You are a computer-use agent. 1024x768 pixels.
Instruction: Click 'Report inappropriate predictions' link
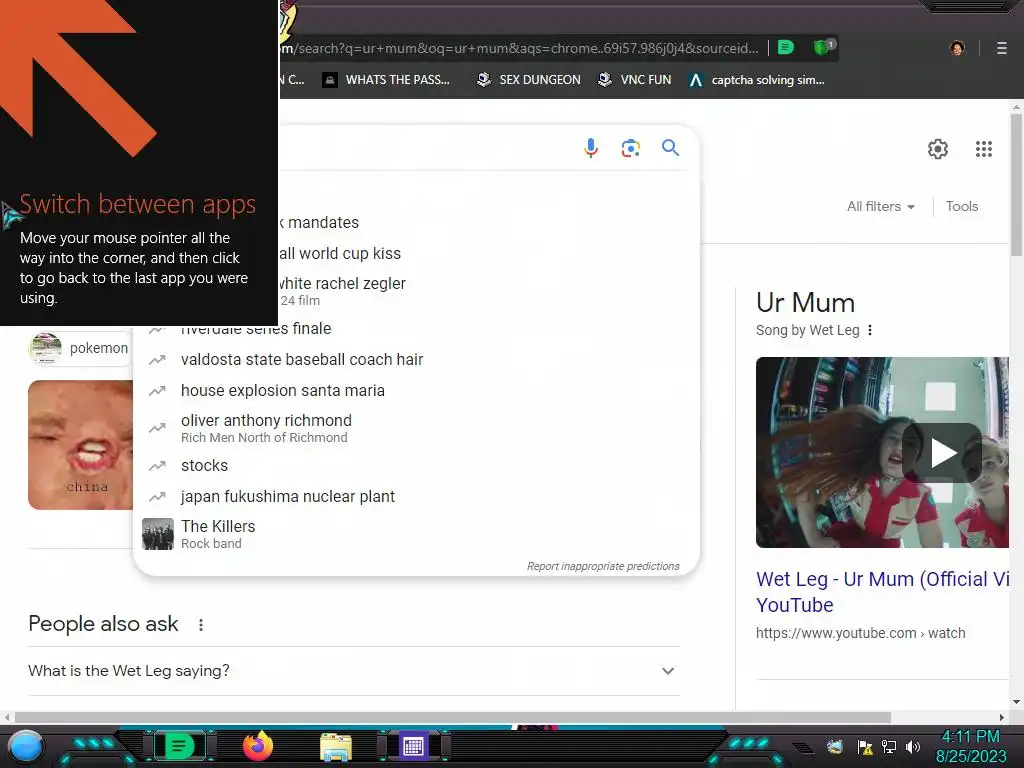tap(603, 566)
